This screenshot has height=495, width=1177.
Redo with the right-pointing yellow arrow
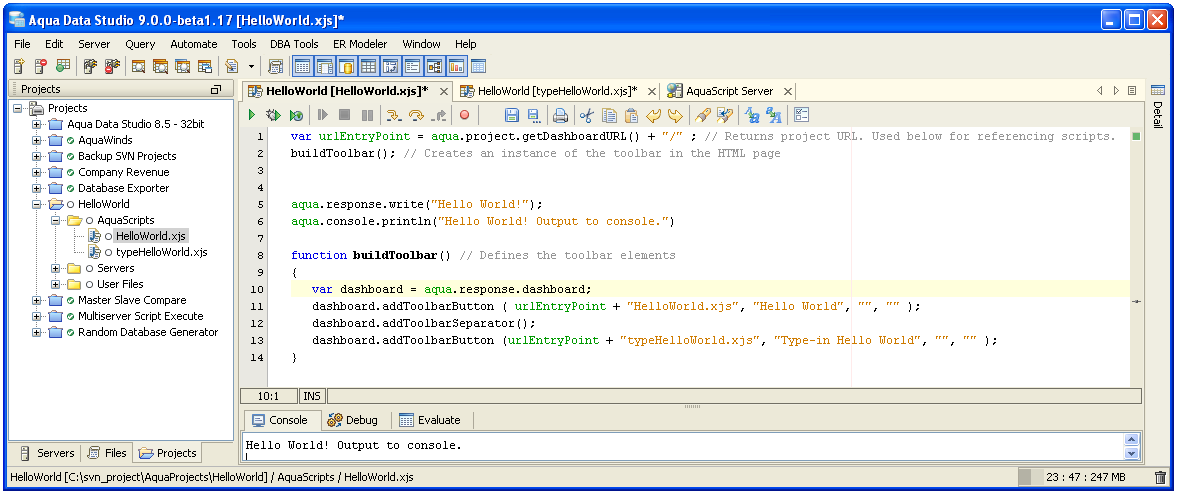tap(675, 115)
